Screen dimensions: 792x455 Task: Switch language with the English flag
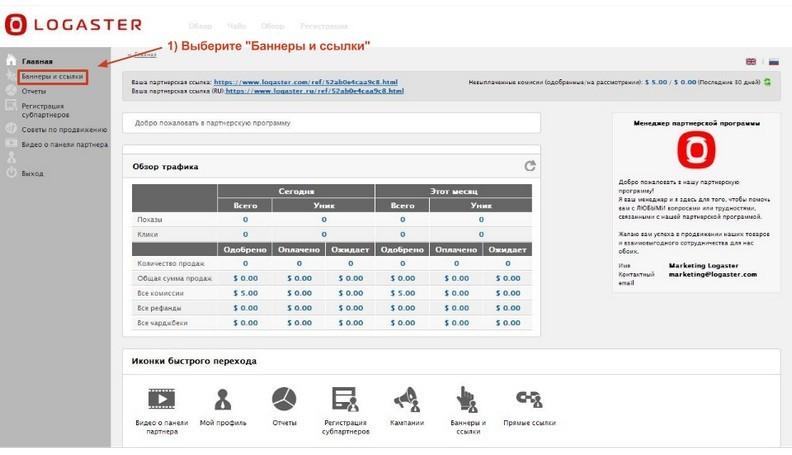tap(751, 62)
